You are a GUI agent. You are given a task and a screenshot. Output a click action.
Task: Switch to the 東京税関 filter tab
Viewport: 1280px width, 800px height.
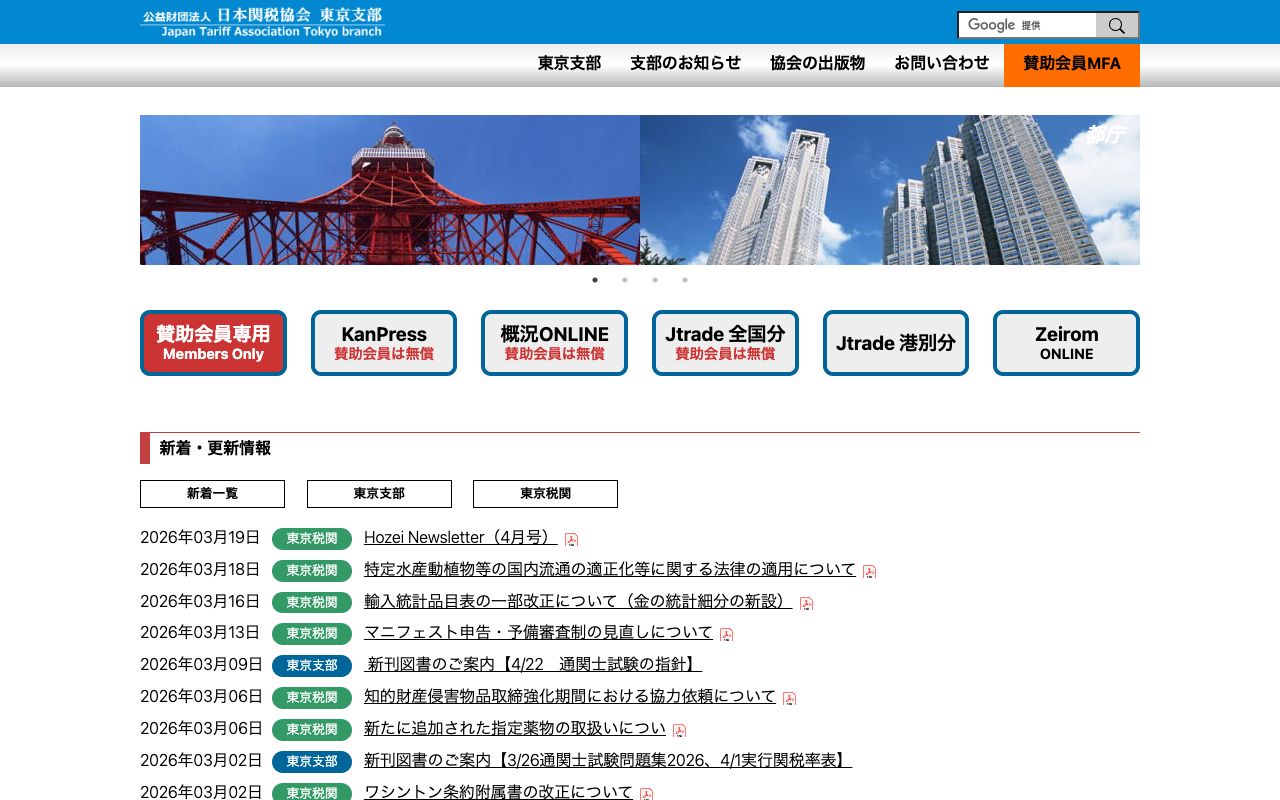(x=545, y=494)
